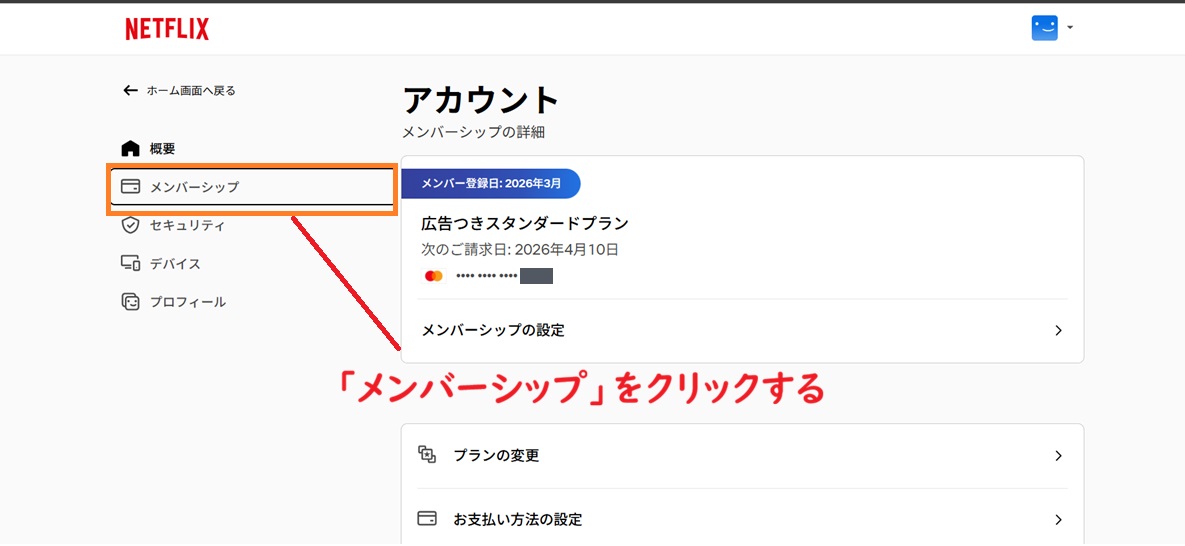Screen dimensions: 1185x546
Task: Click the back arrow icon
Action: click(130, 91)
